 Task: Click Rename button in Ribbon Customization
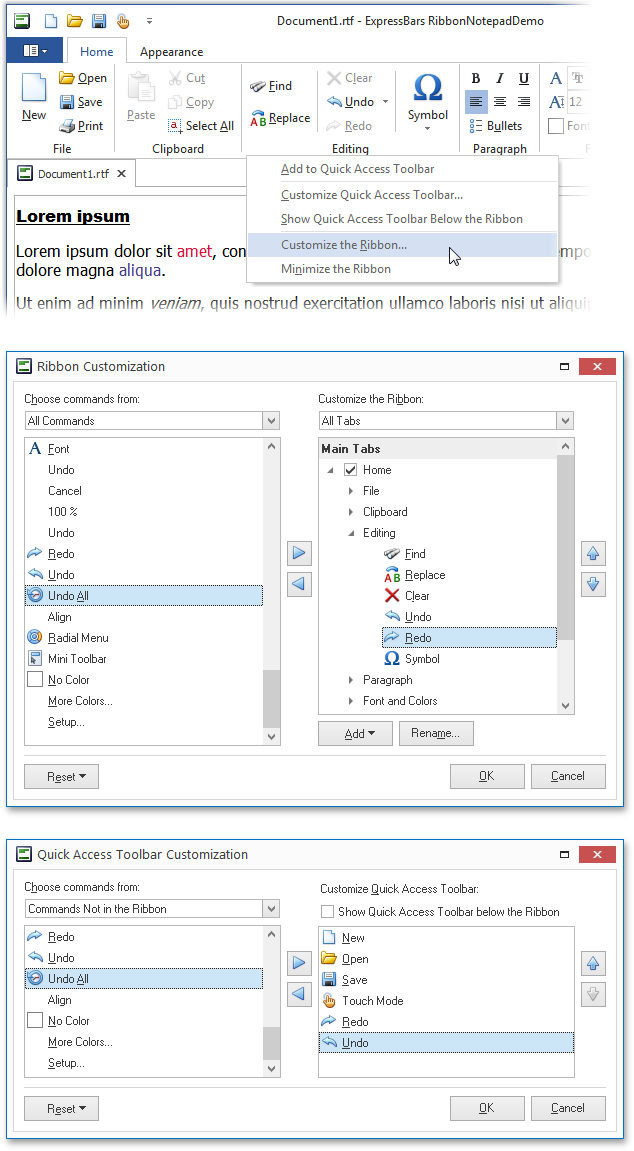[436, 733]
